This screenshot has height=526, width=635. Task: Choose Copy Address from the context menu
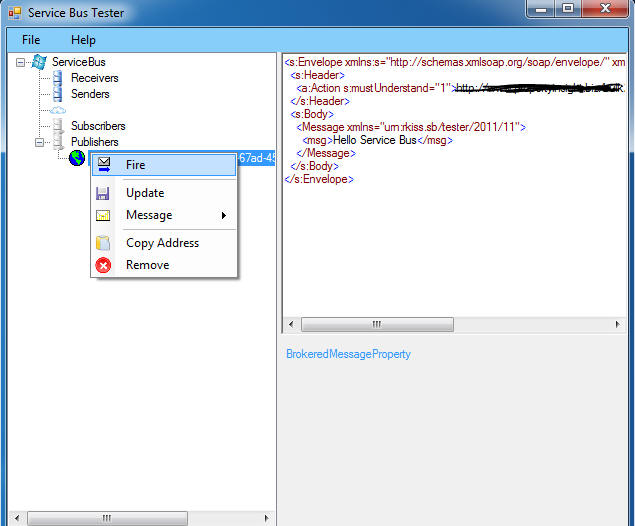tap(164, 243)
